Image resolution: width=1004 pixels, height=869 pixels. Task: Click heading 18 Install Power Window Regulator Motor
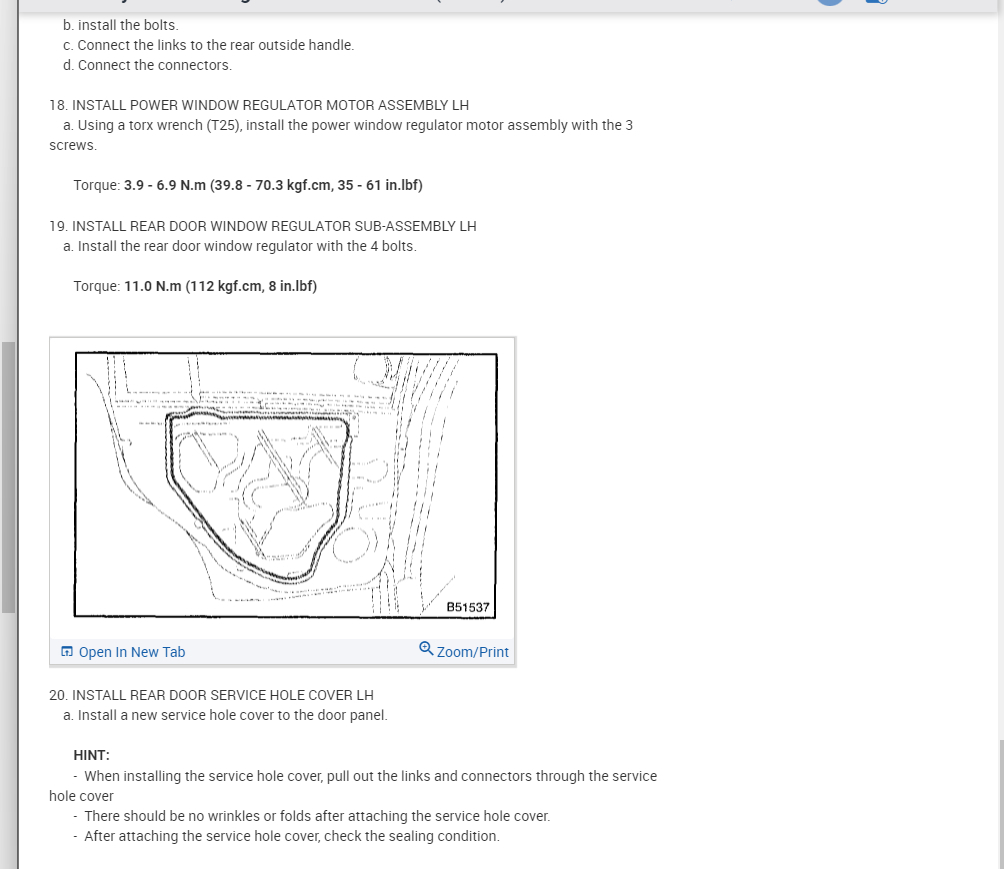pyautogui.click(x=259, y=105)
